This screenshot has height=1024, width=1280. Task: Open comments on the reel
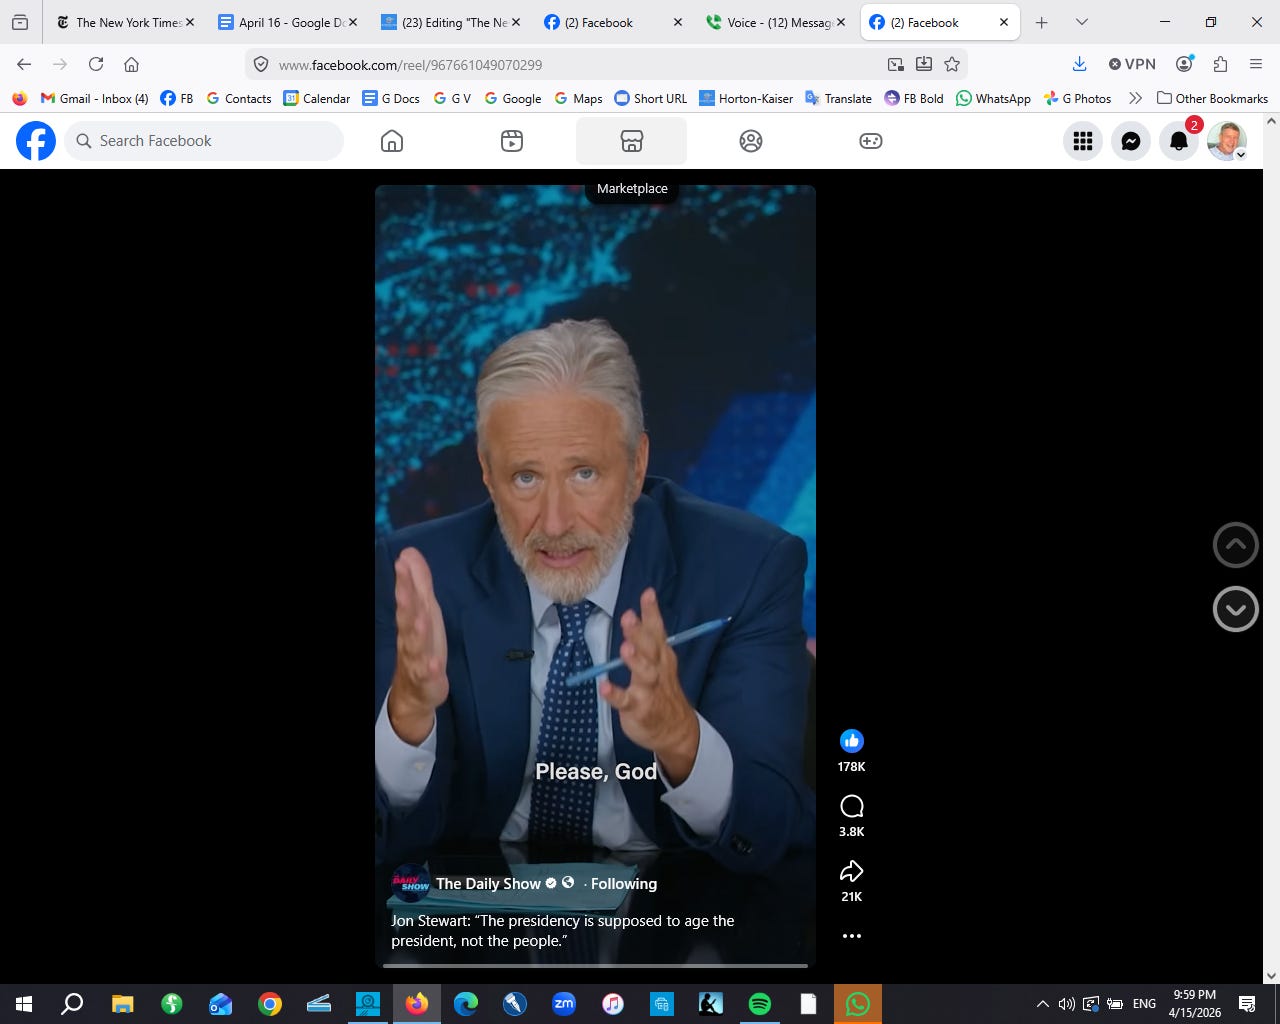(x=851, y=806)
